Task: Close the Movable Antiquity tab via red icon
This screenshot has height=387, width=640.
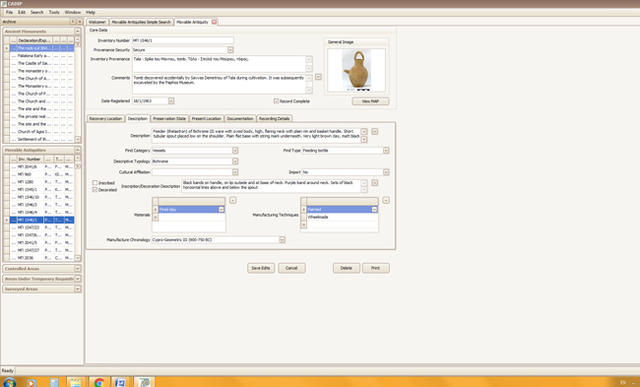Action: [x=214, y=22]
